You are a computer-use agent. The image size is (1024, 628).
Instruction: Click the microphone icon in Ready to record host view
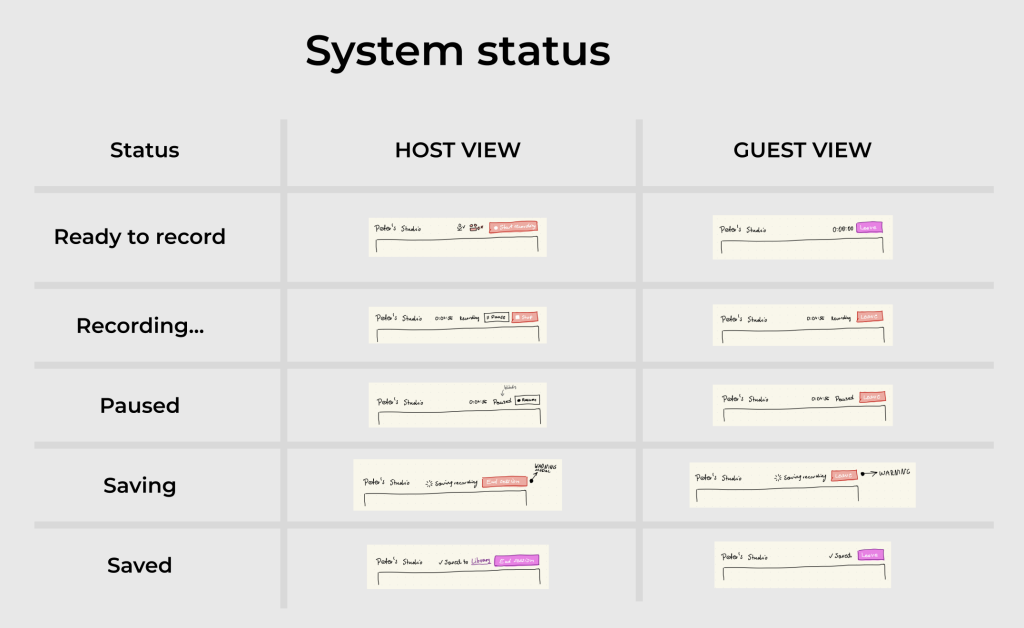pyautogui.click(x=460, y=228)
